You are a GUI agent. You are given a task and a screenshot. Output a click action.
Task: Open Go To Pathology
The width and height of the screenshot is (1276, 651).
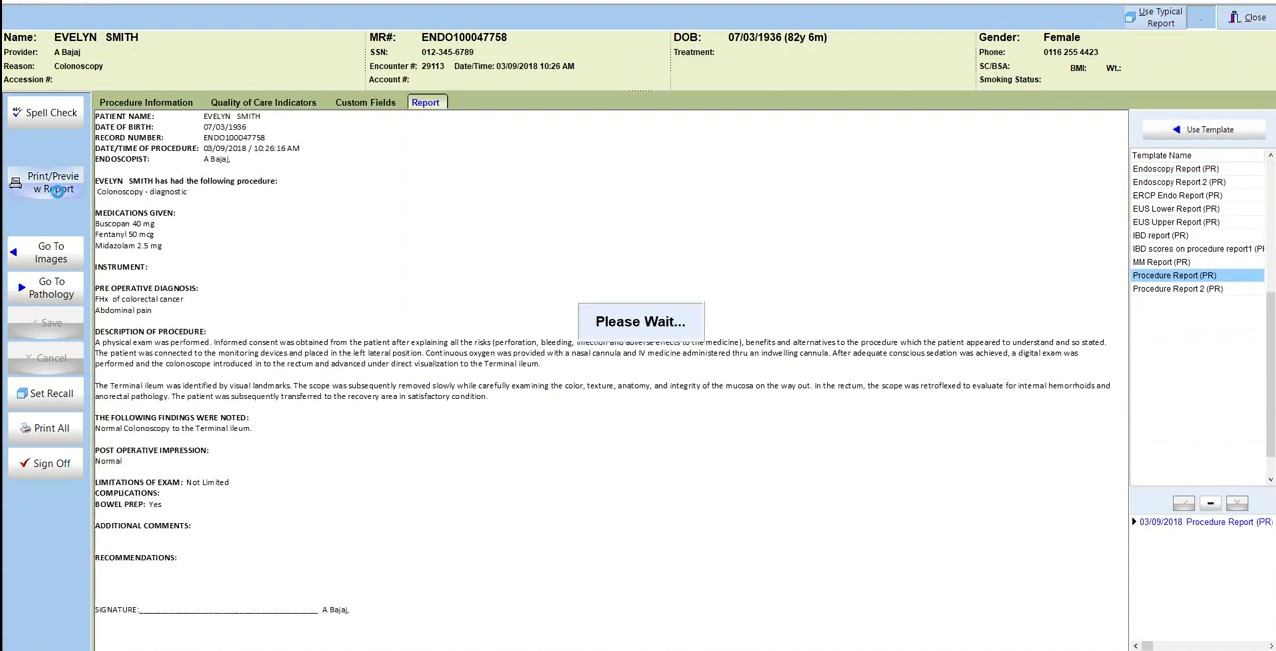(44, 287)
